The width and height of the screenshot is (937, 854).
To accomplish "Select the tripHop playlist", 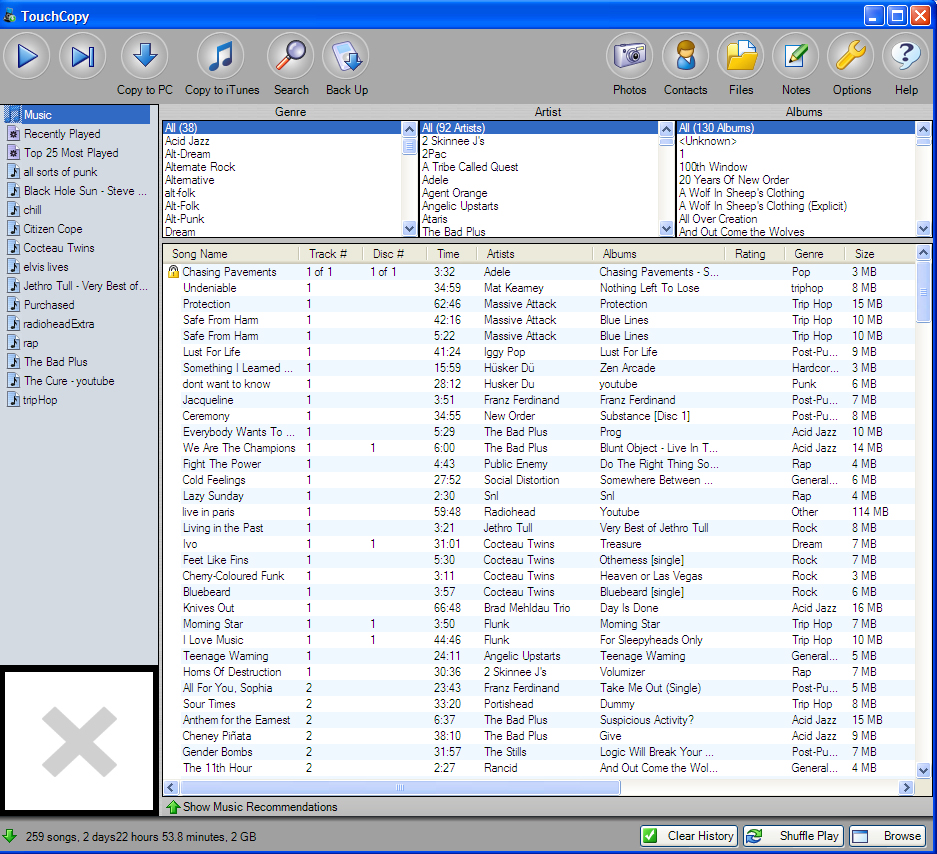I will (x=40, y=400).
